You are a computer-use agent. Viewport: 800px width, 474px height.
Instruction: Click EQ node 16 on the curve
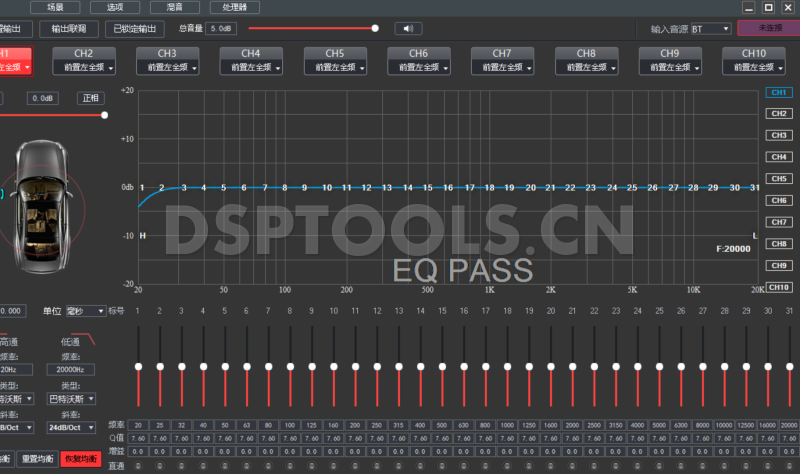click(448, 187)
